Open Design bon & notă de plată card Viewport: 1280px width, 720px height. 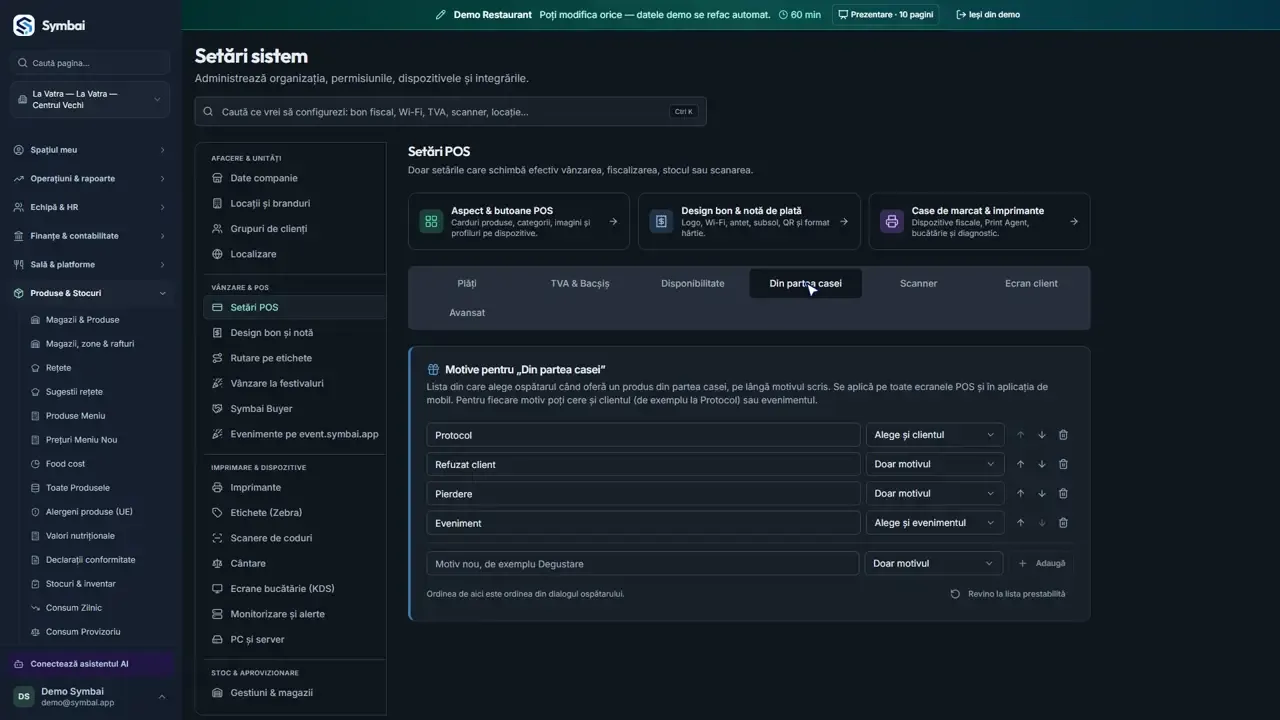[749, 221]
